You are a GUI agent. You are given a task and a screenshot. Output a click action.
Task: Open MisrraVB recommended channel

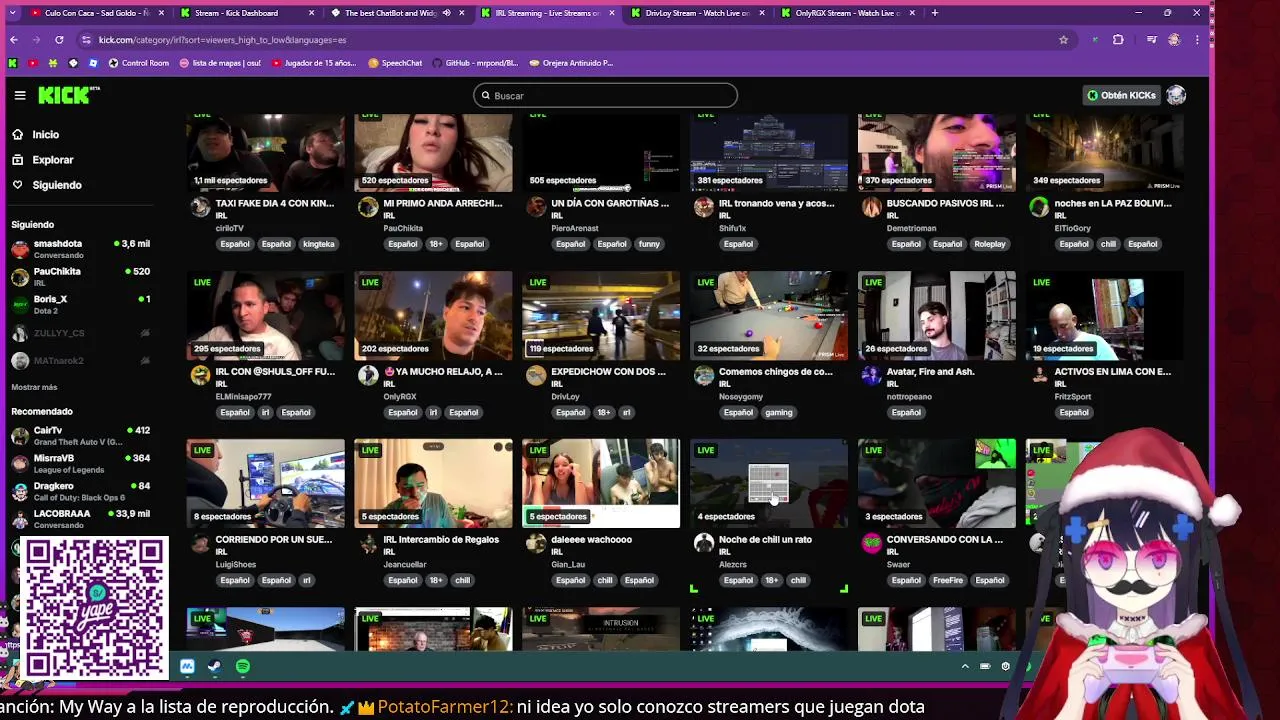click(80, 464)
